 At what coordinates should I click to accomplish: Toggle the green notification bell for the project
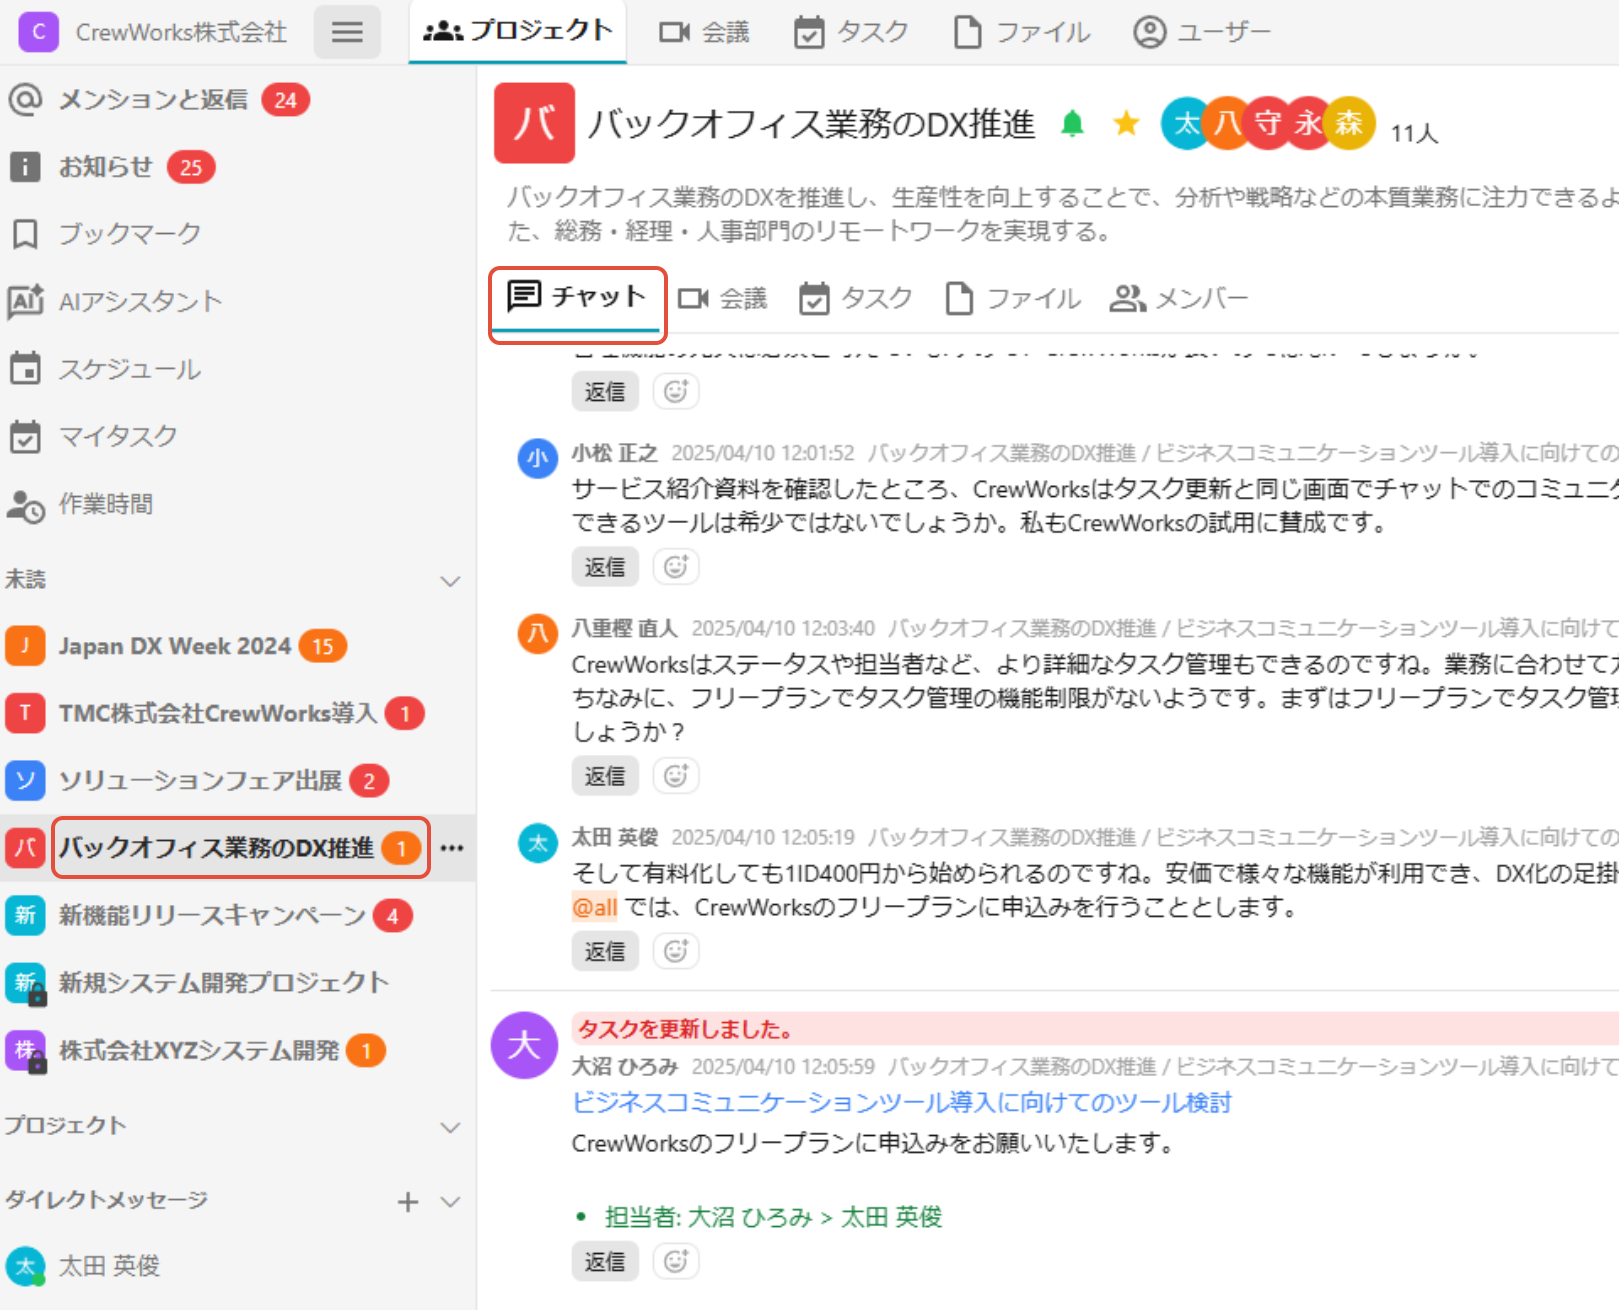pos(1072,123)
